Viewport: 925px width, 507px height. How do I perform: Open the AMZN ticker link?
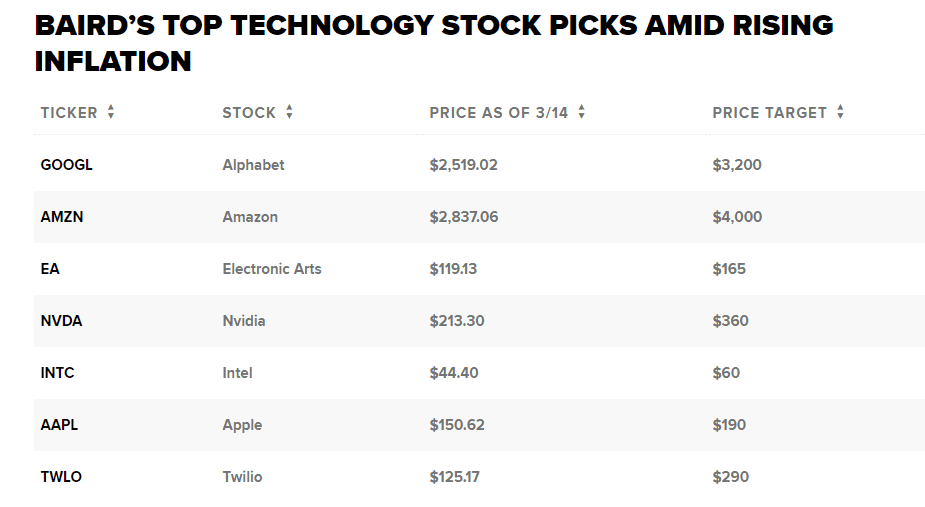click(62, 217)
